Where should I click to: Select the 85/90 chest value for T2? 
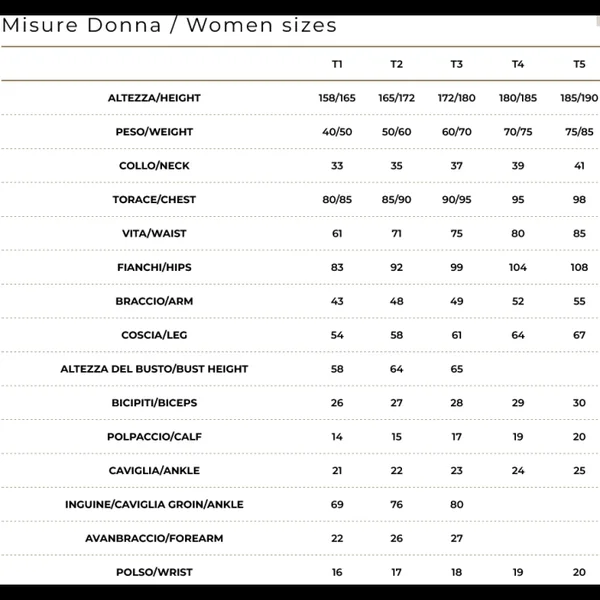point(397,200)
